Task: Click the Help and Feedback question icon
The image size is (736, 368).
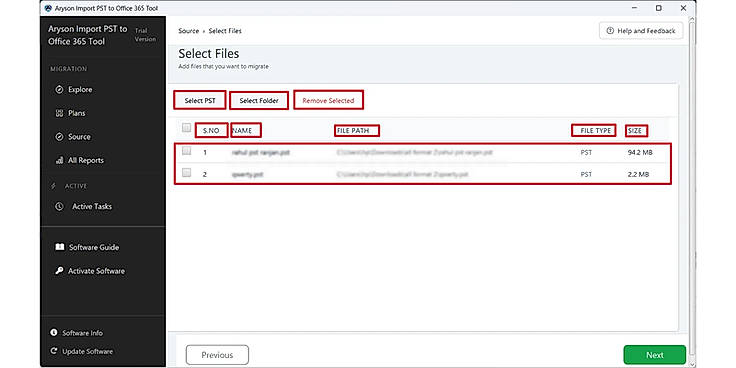Action: [x=610, y=31]
